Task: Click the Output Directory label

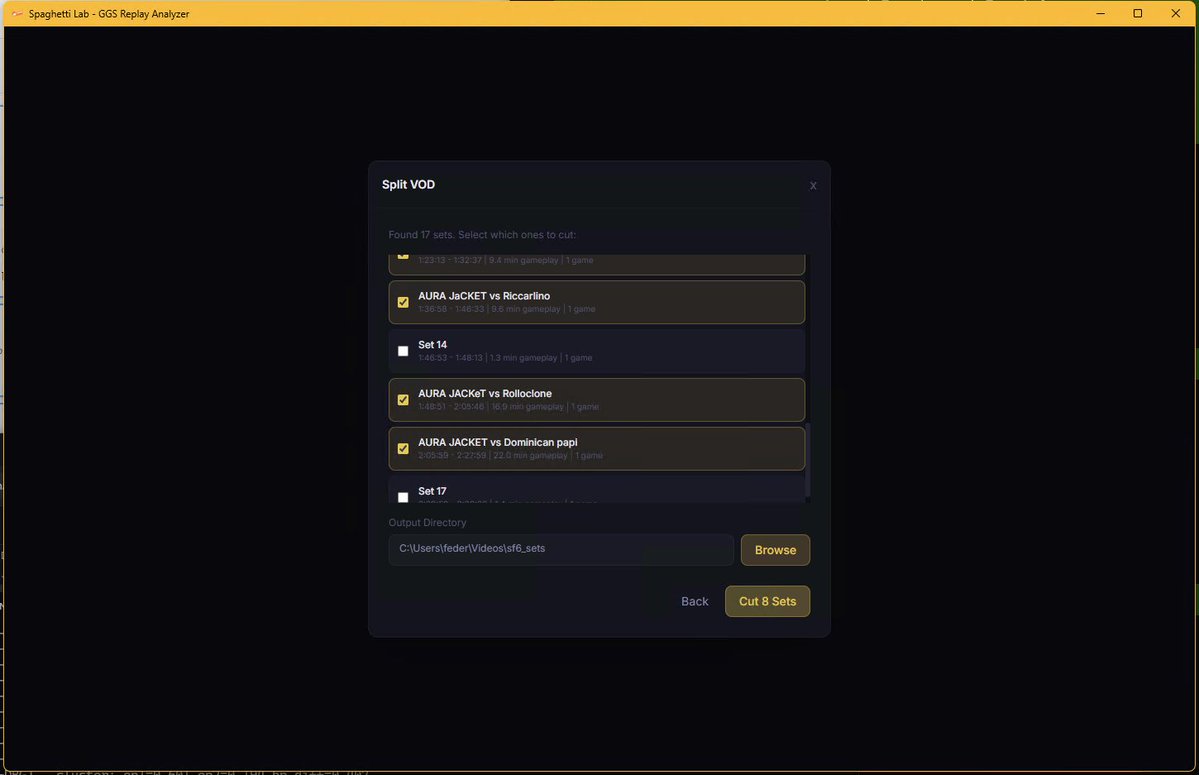Action: pos(427,523)
